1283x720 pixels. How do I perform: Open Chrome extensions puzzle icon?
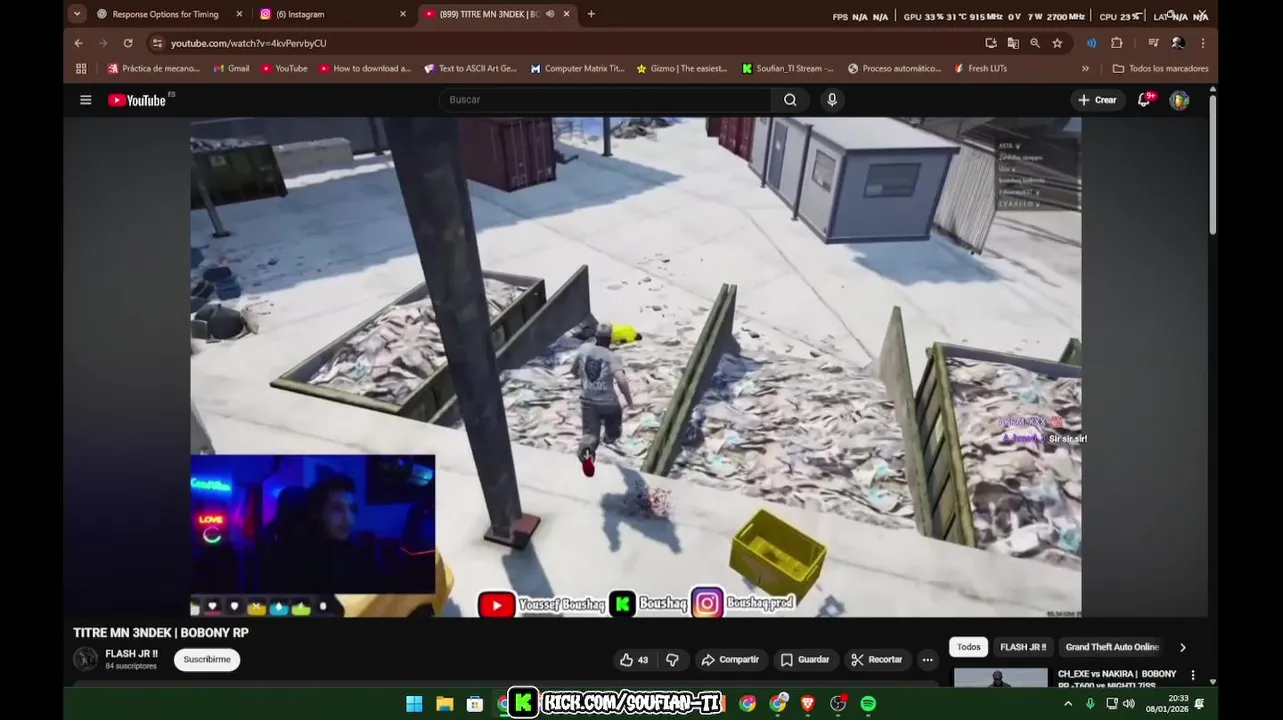point(1117,43)
